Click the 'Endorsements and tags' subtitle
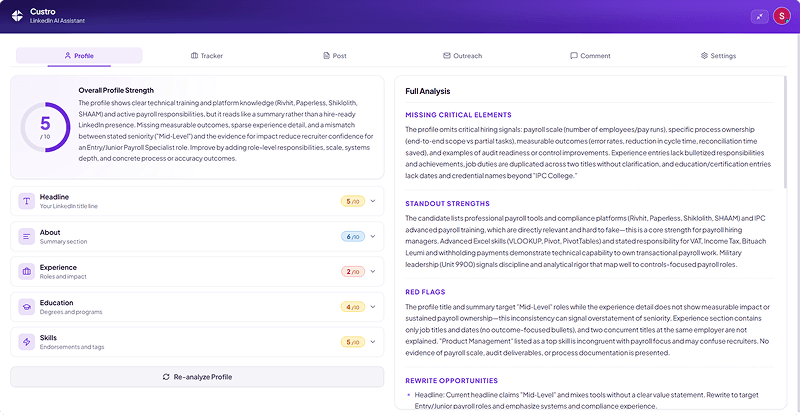This screenshot has height=415, width=800. 72,347
